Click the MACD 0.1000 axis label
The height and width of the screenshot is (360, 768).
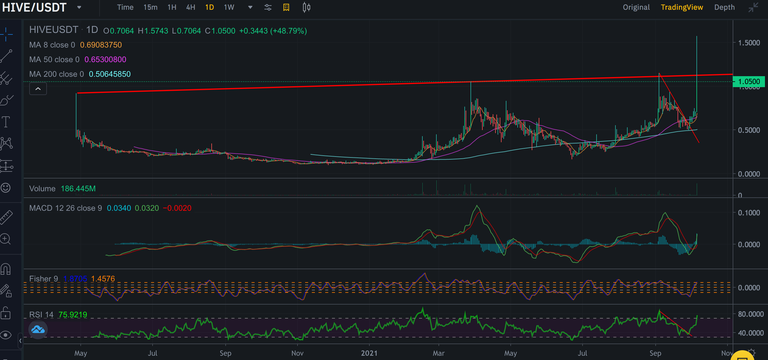click(749, 213)
